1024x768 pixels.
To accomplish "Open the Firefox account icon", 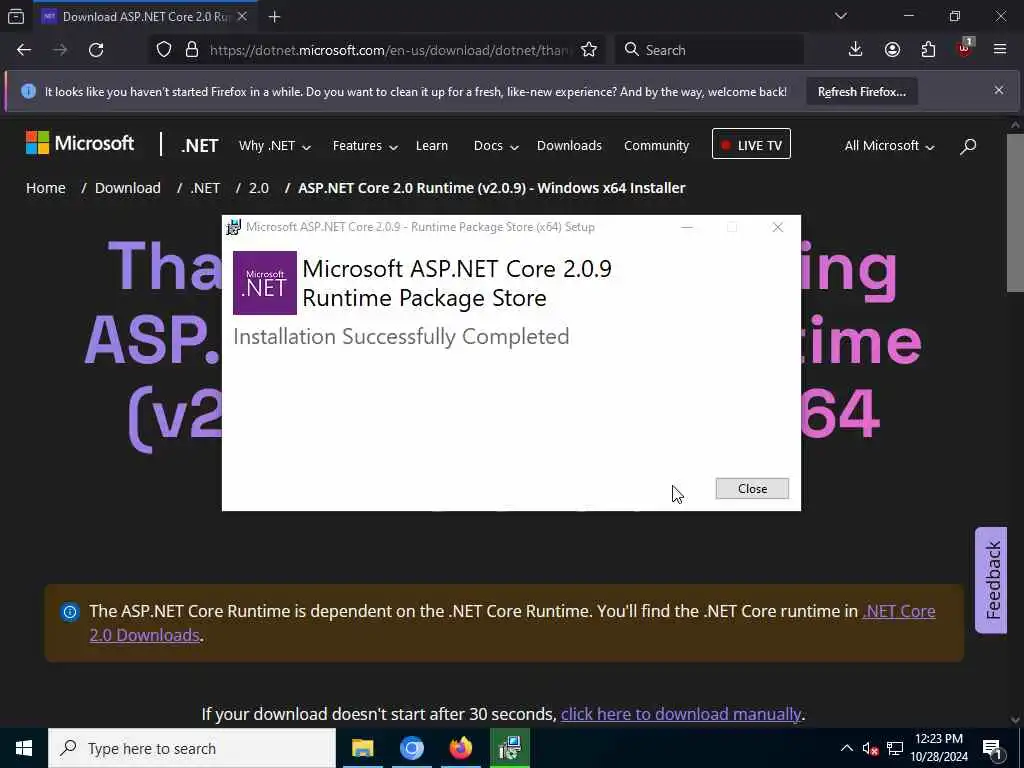I will [x=892, y=50].
